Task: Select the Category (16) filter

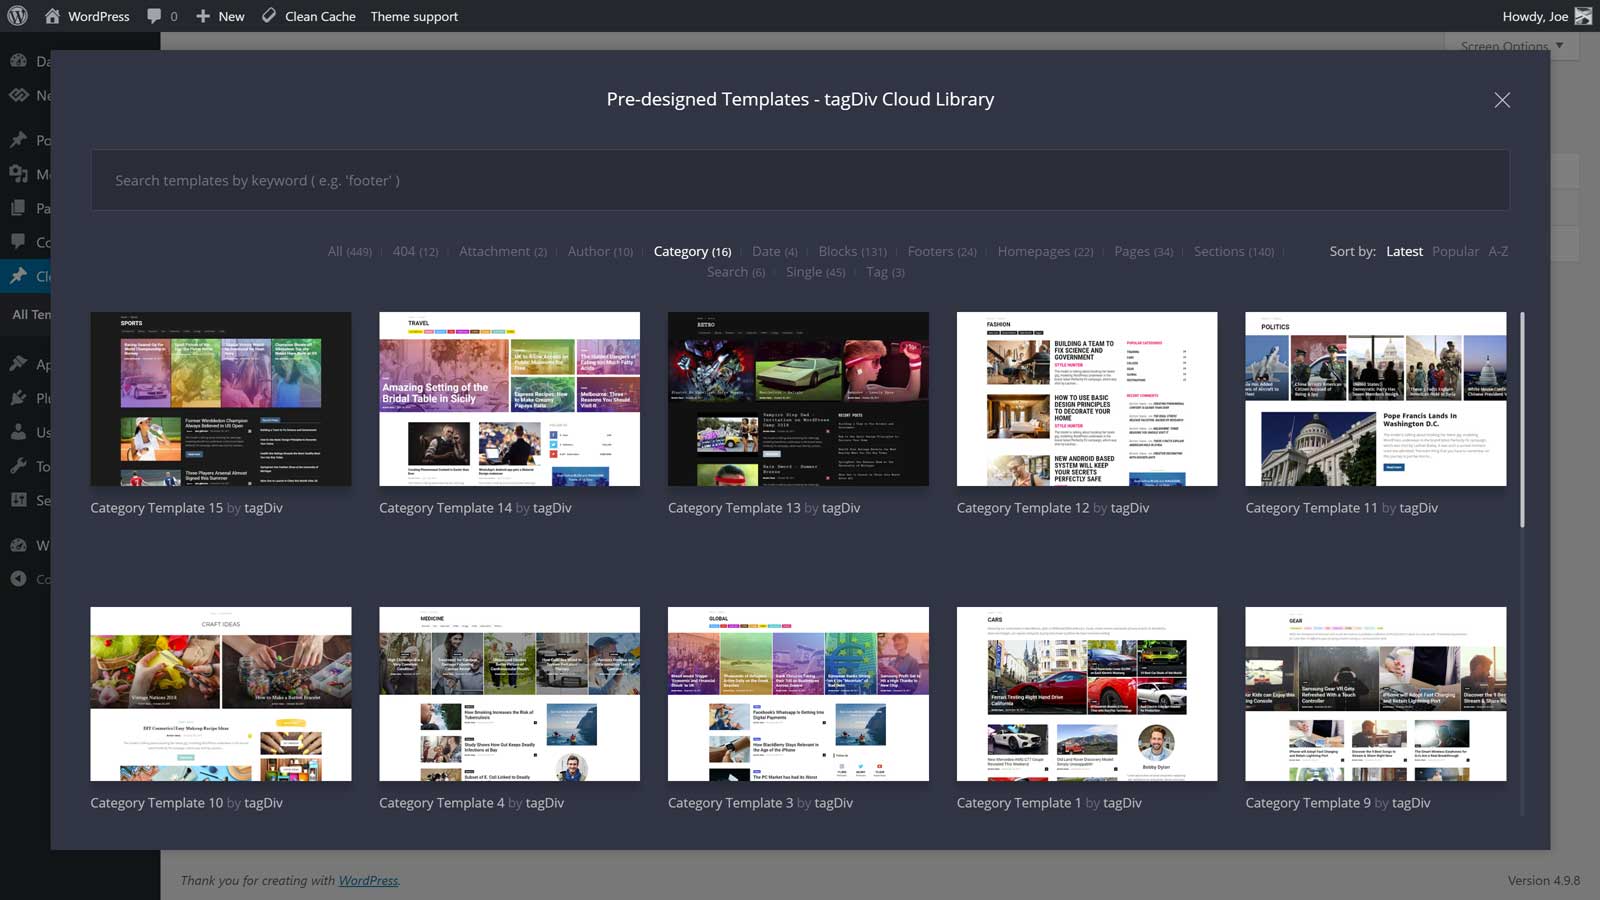Action: click(x=692, y=251)
